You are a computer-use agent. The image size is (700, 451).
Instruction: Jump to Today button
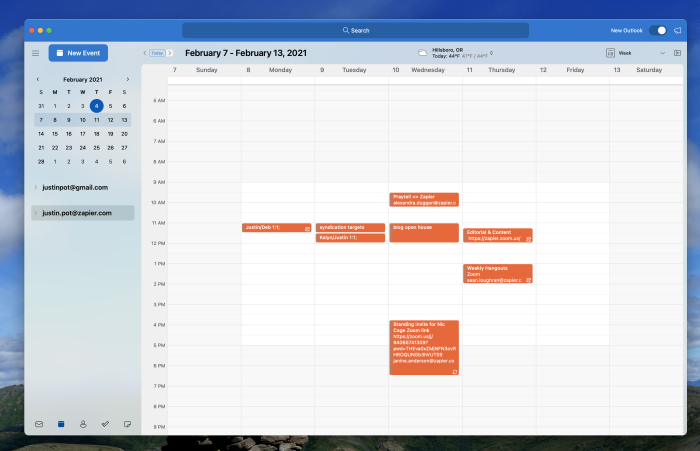[157, 53]
